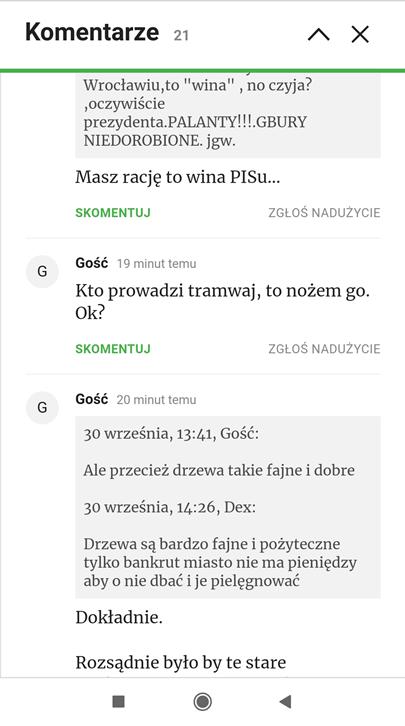
Task: Select the comment text 'Masz rację to wina PISu...'
Action: click(x=178, y=177)
